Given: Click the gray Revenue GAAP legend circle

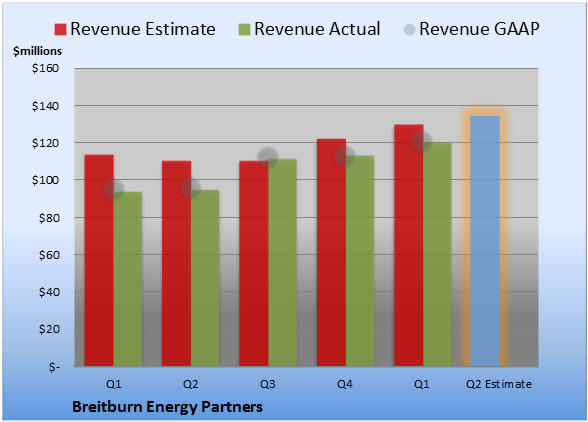Looking at the screenshot, I should [x=410, y=29].
